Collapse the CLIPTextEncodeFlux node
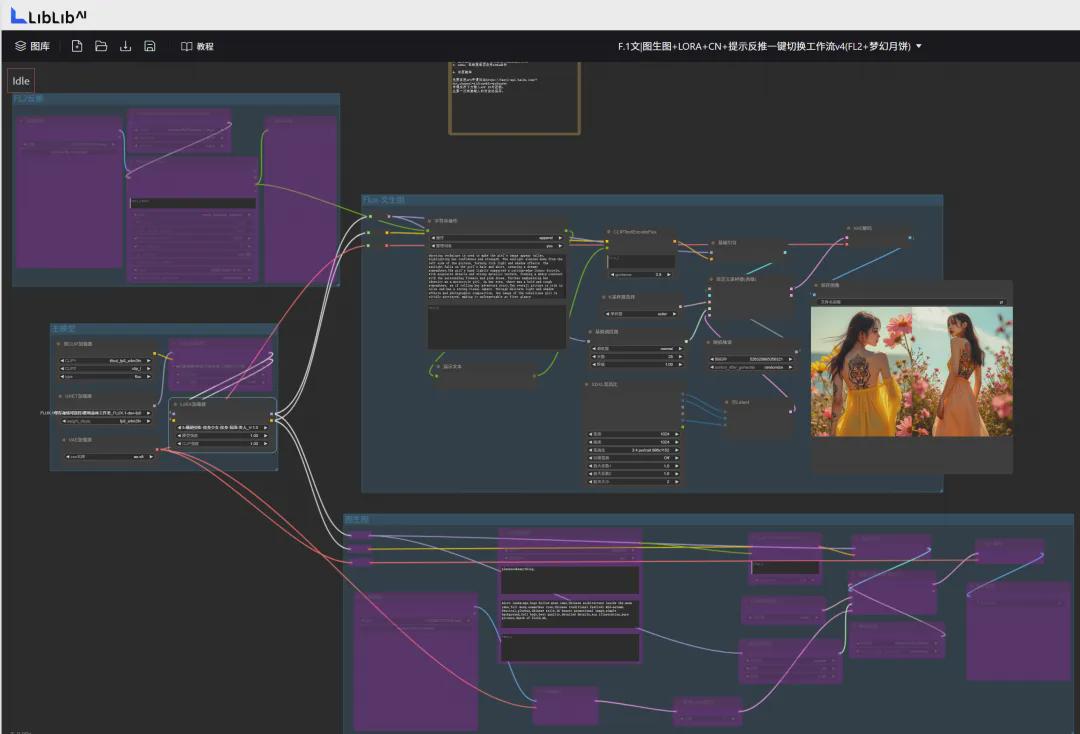Viewport: 1080px width, 734px height. [x=608, y=231]
